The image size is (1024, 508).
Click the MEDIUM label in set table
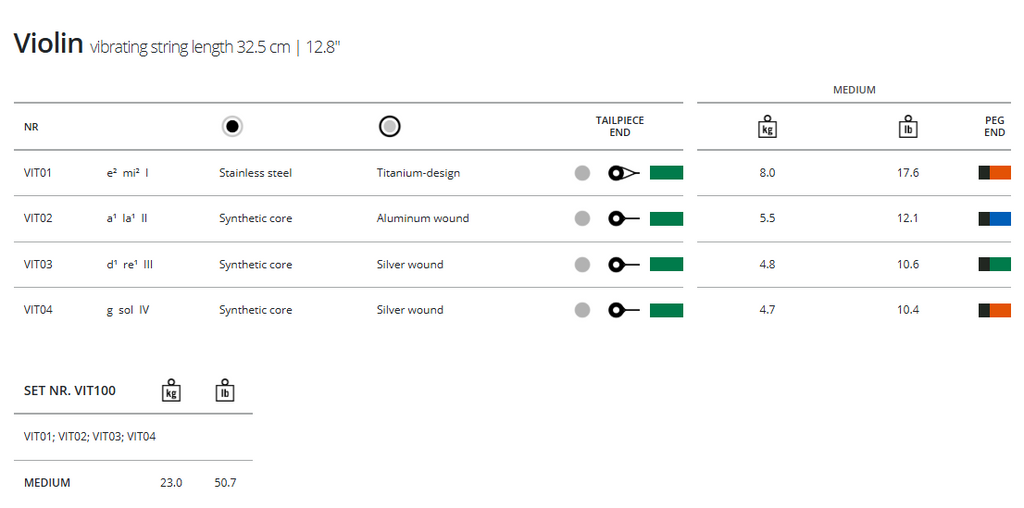[47, 483]
